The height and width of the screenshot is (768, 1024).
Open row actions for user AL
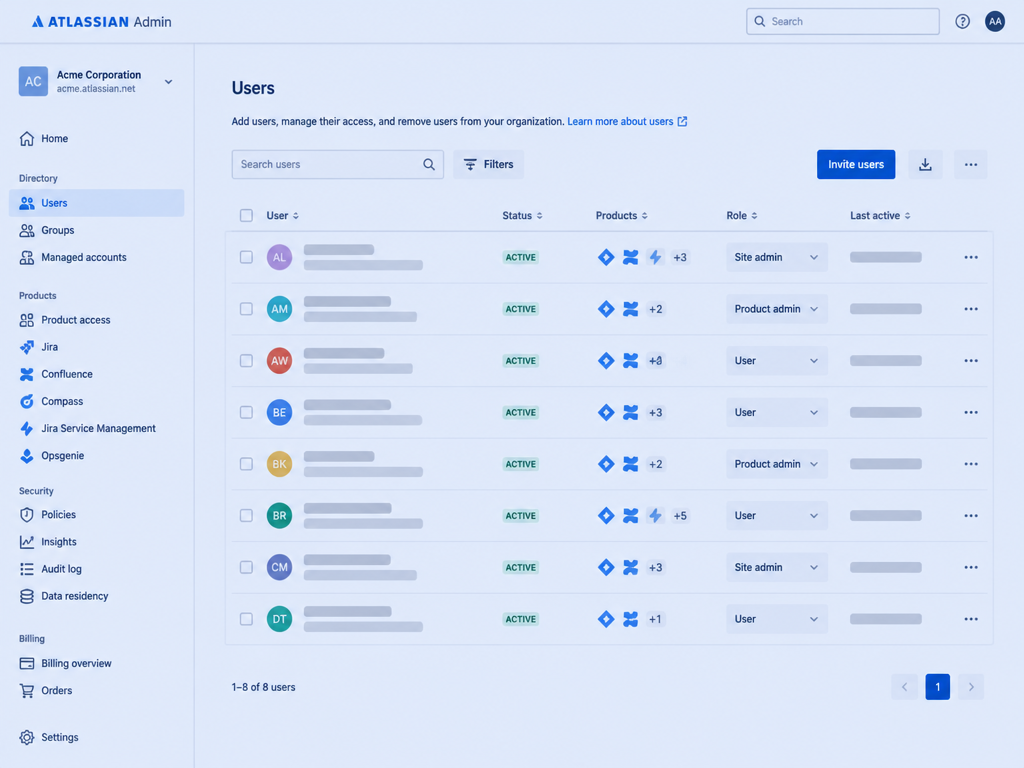click(970, 257)
